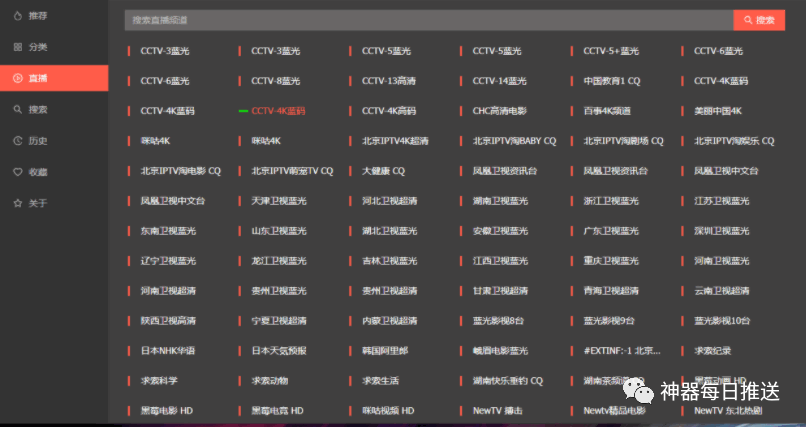Select the 东南卫视蓝光 channel
The image size is (806, 427).
point(168,231)
